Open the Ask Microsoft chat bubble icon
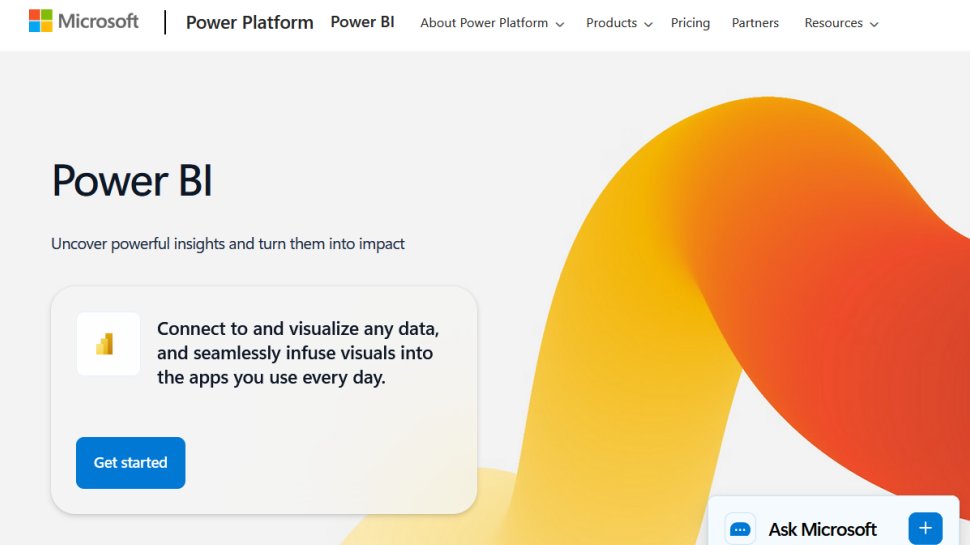This screenshot has width=970, height=545. tap(740, 529)
